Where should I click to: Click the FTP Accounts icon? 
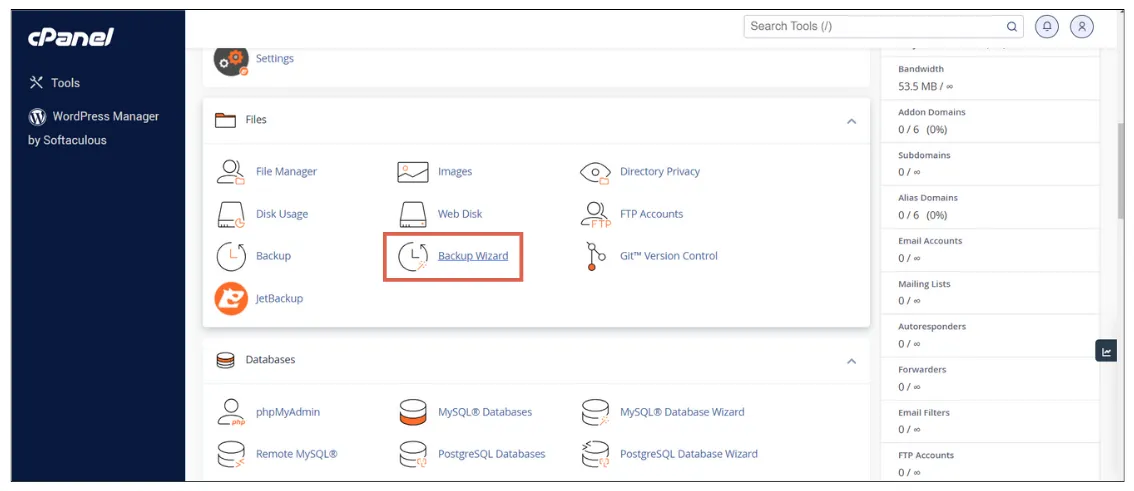point(596,214)
